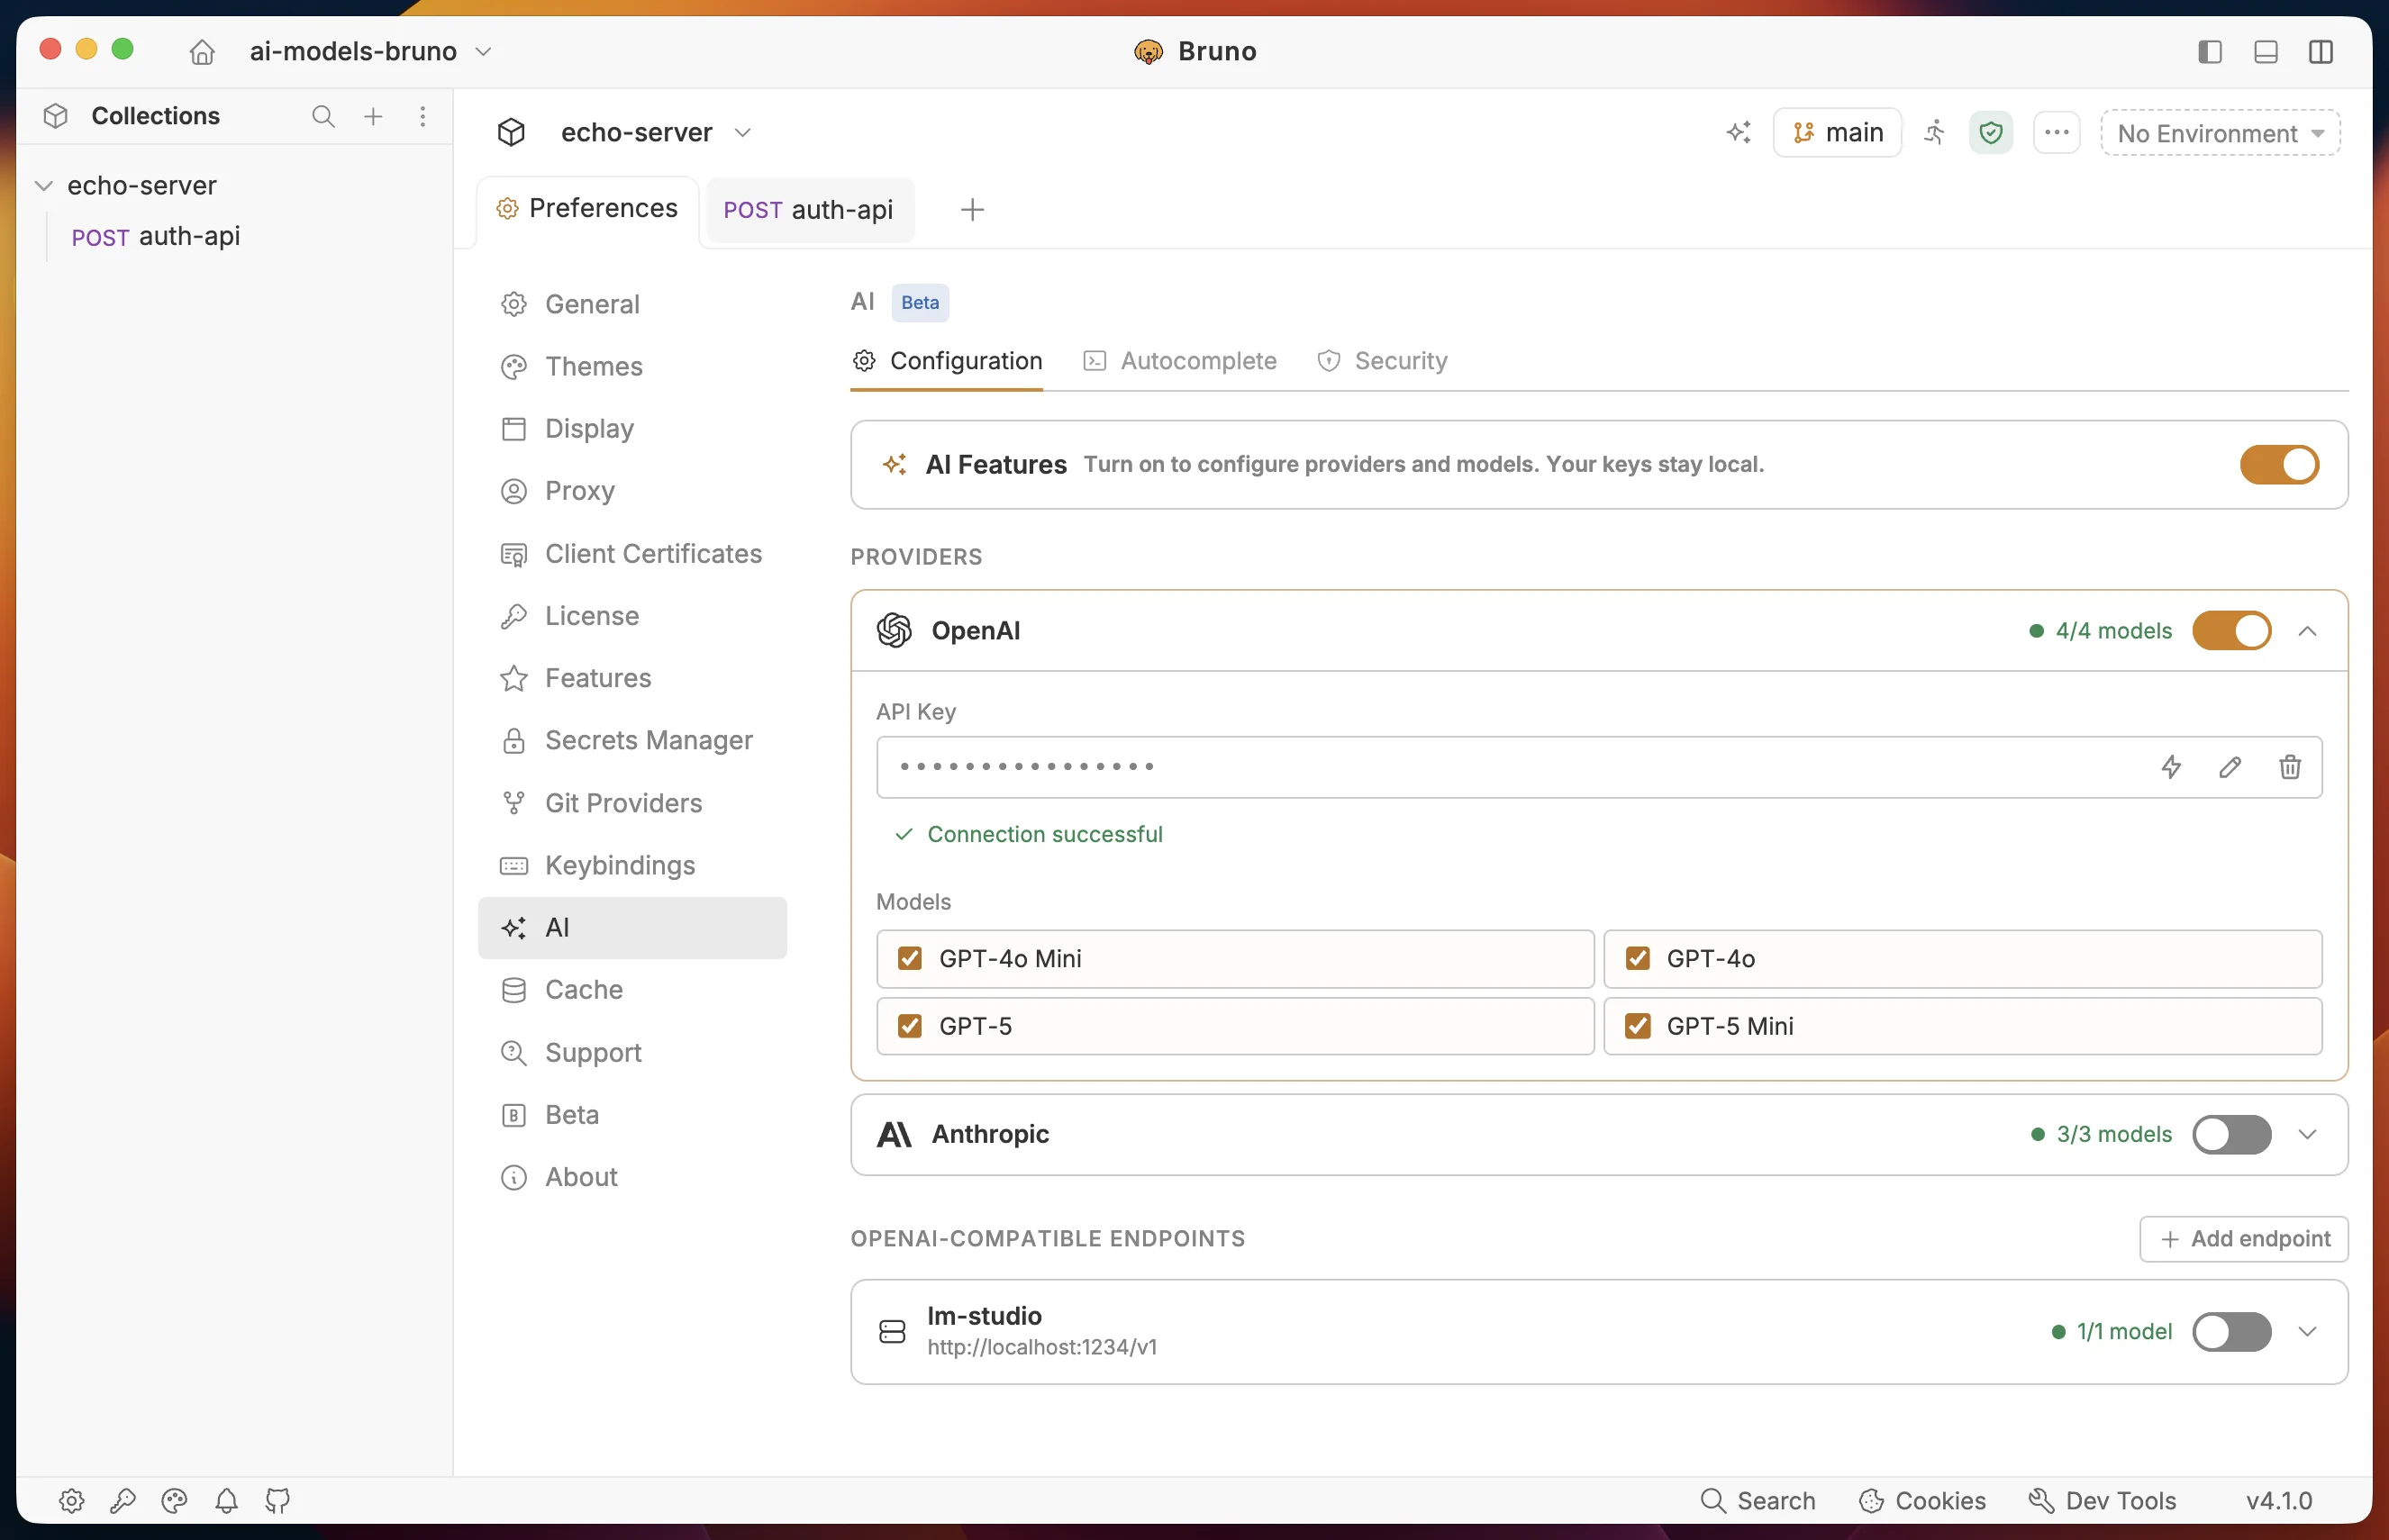2389x1540 pixels.
Task: Open a new request tab
Action: 972,209
